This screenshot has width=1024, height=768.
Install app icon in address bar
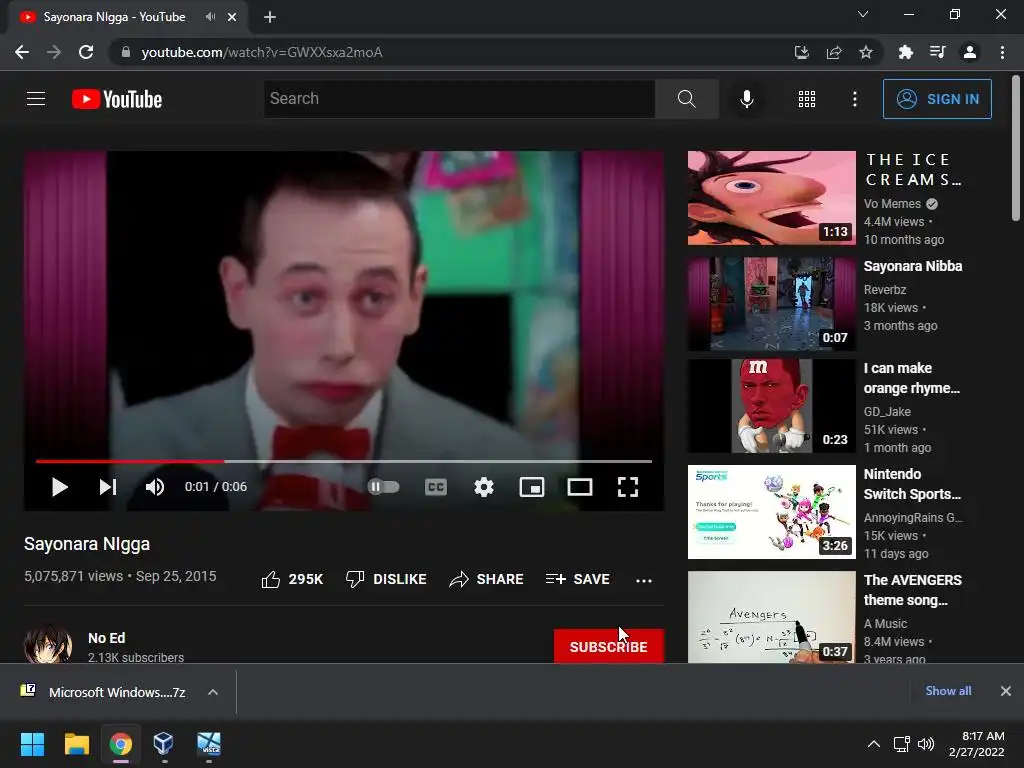tap(801, 52)
